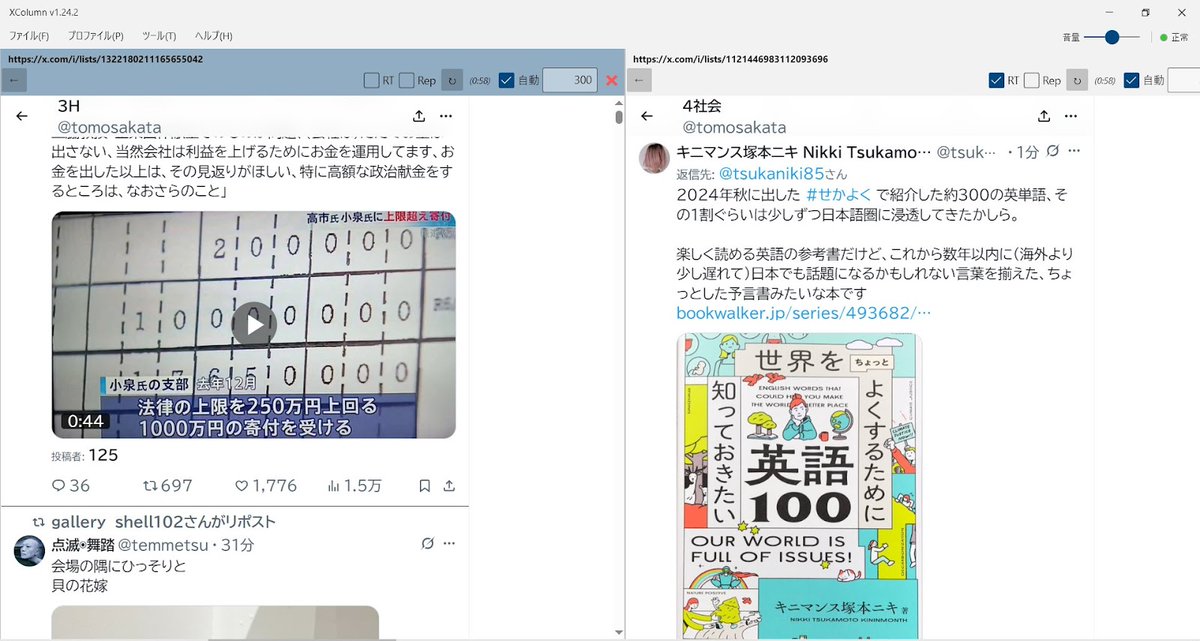
Task: Click the 31分 timestamp on temmetsu tweet
Action: [238, 545]
